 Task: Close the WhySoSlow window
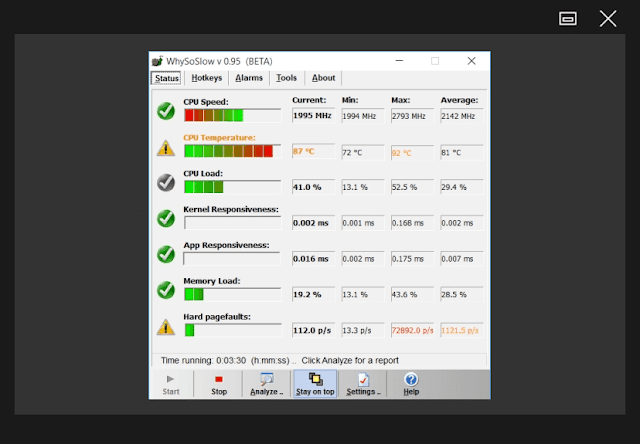471,61
